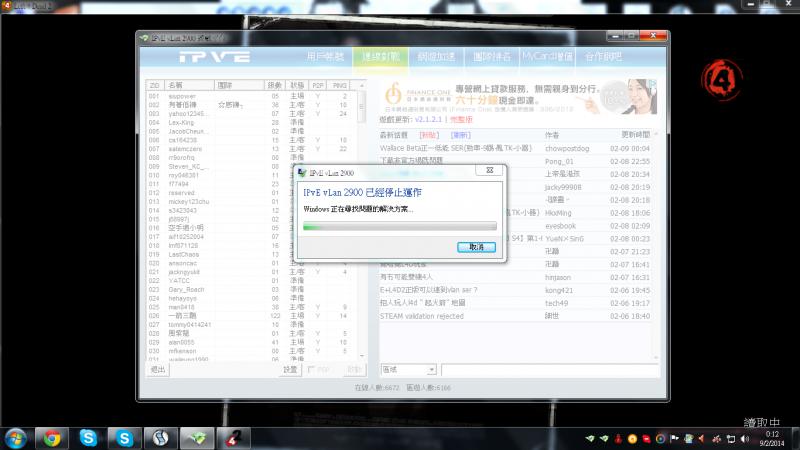This screenshot has width=800, height=450.
Task: Click the red 完整版 link
Action: coord(461,119)
